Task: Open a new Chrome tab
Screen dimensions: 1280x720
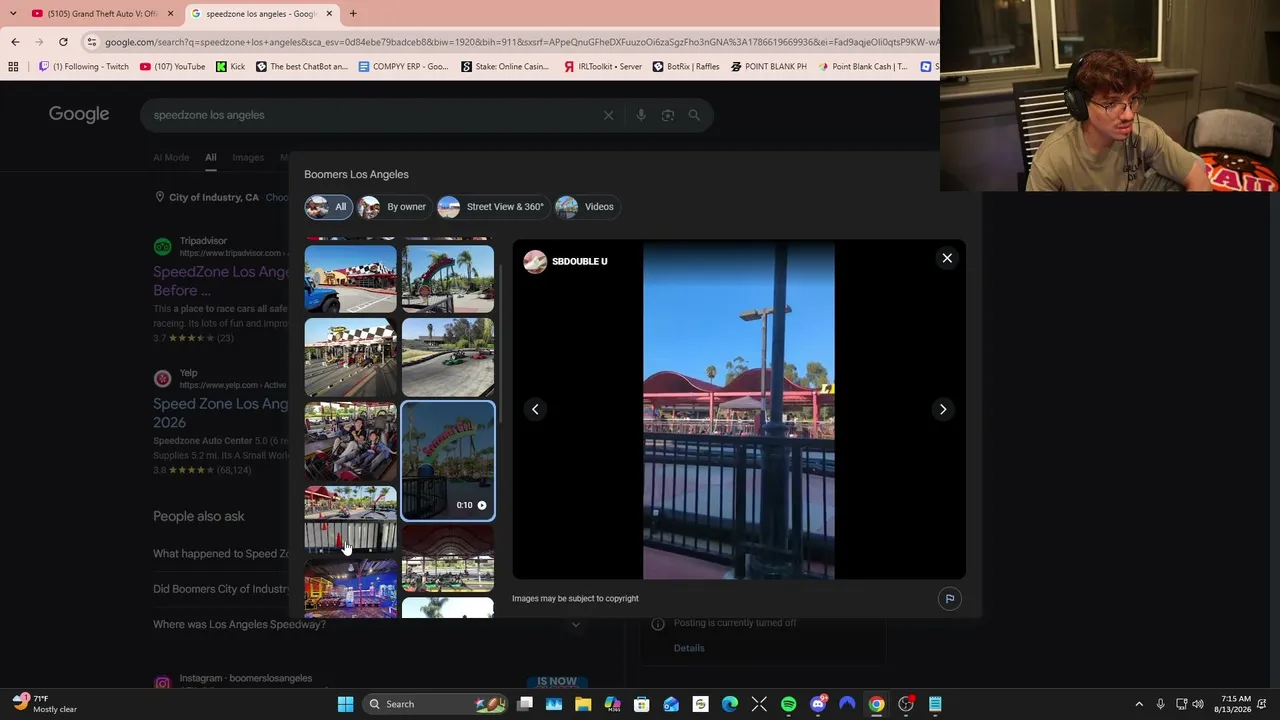Action: point(353,14)
